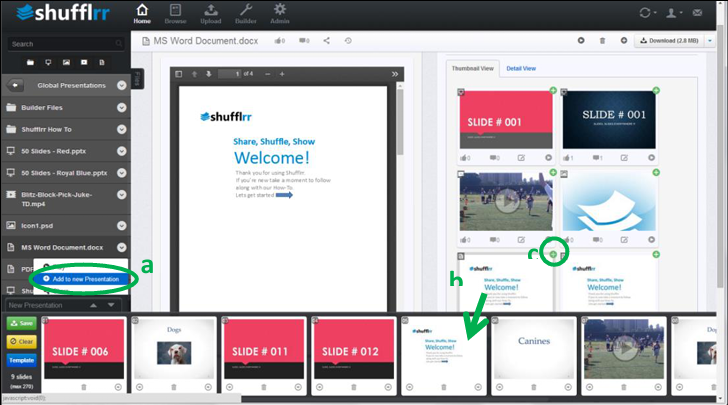Switch to Thumbnail View tab
This screenshot has height=405, width=728.
click(x=473, y=68)
